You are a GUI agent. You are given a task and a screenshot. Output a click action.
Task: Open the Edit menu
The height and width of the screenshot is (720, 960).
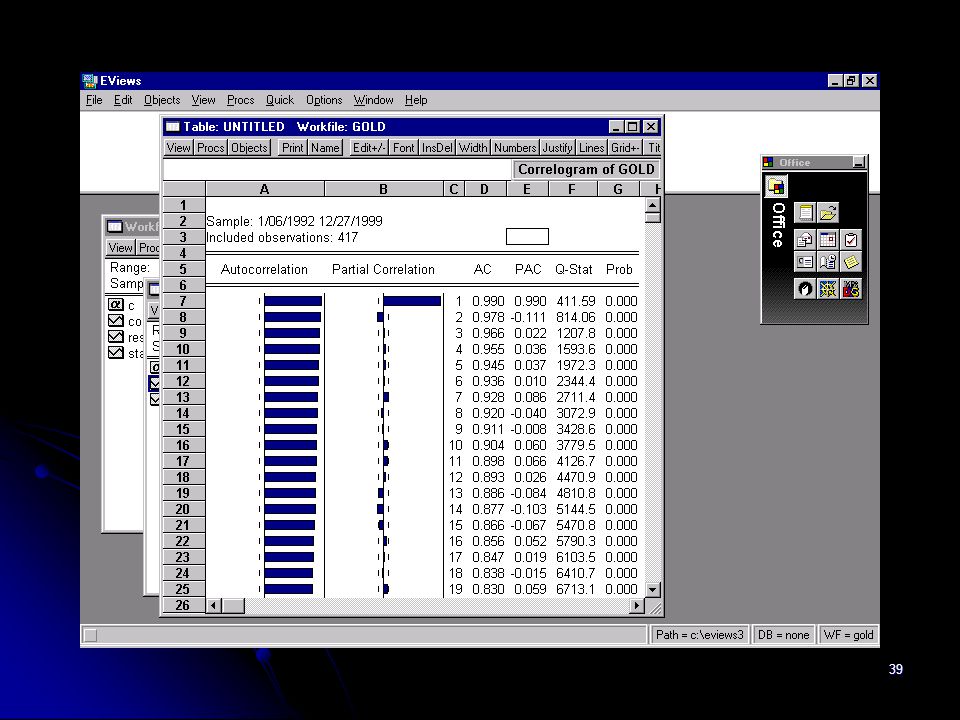(x=122, y=100)
